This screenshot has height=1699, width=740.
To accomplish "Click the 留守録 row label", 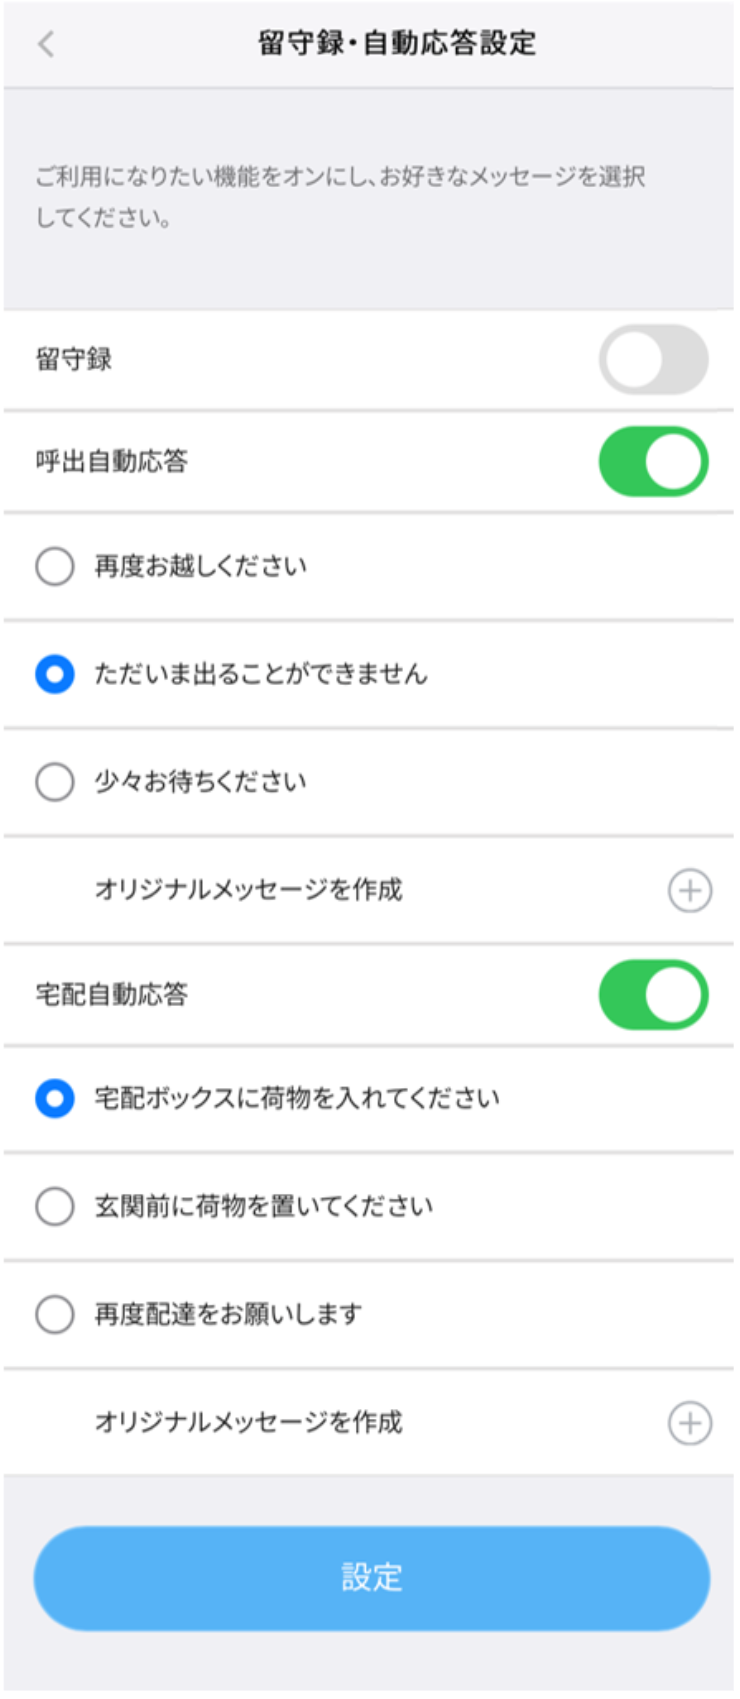I will tap(74, 360).
